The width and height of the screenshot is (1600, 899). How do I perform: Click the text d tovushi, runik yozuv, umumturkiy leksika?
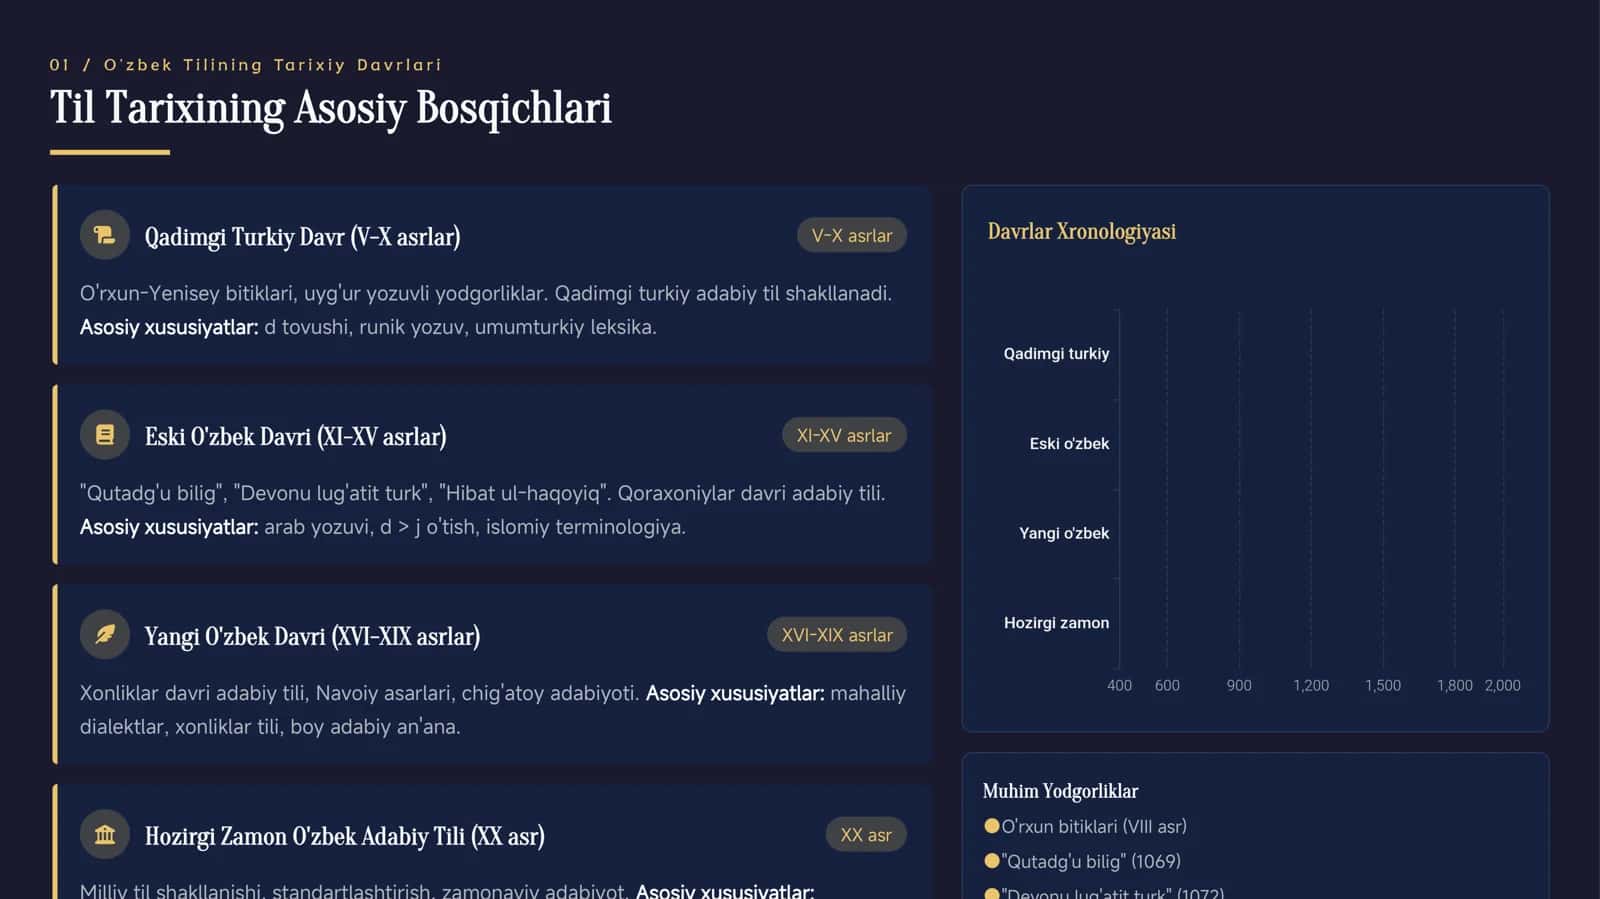(x=460, y=327)
